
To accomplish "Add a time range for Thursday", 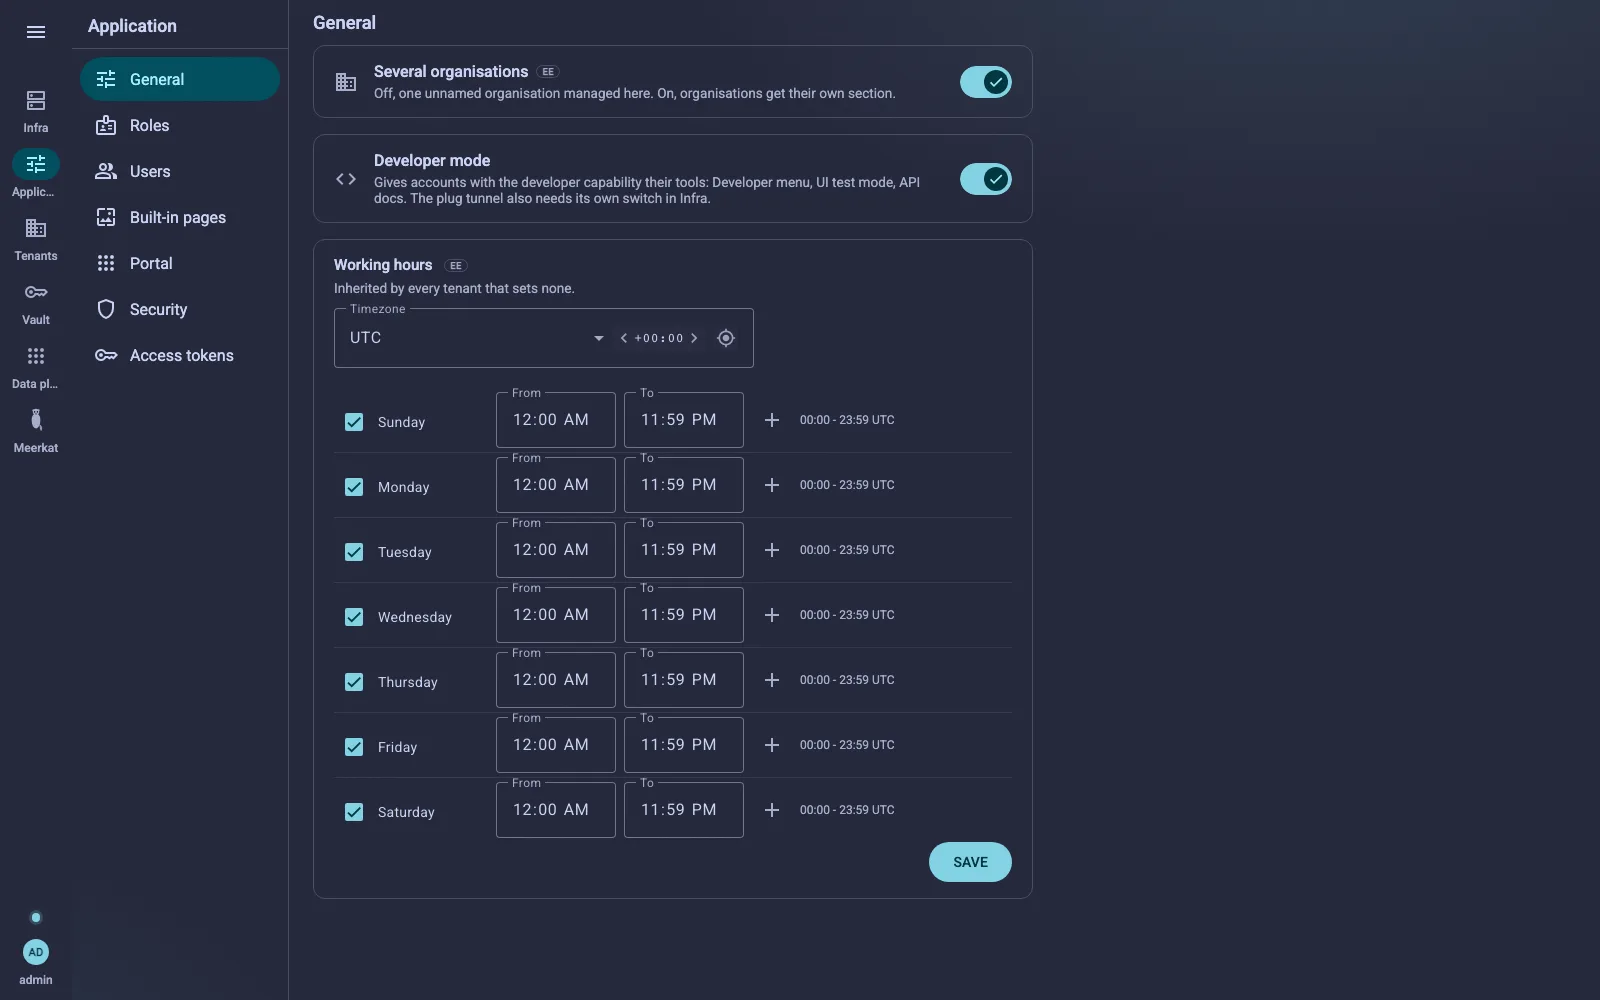I will point(772,680).
